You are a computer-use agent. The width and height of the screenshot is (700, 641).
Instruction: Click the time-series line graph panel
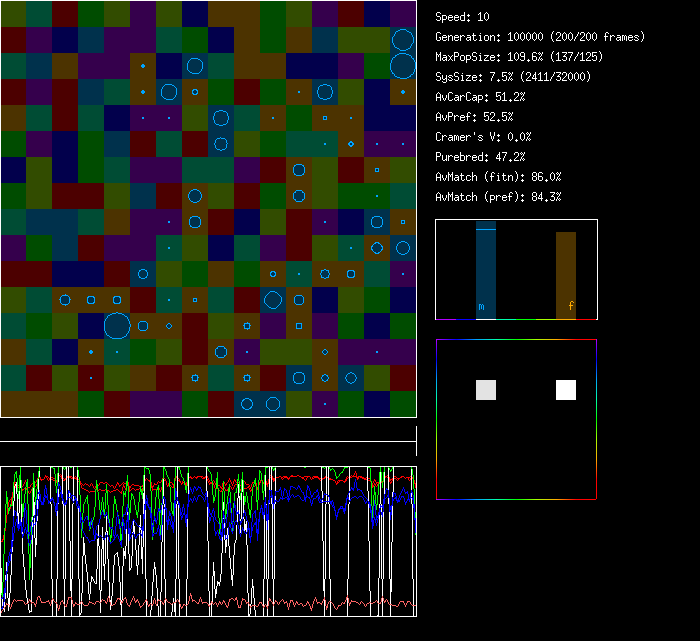click(x=208, y=541)
